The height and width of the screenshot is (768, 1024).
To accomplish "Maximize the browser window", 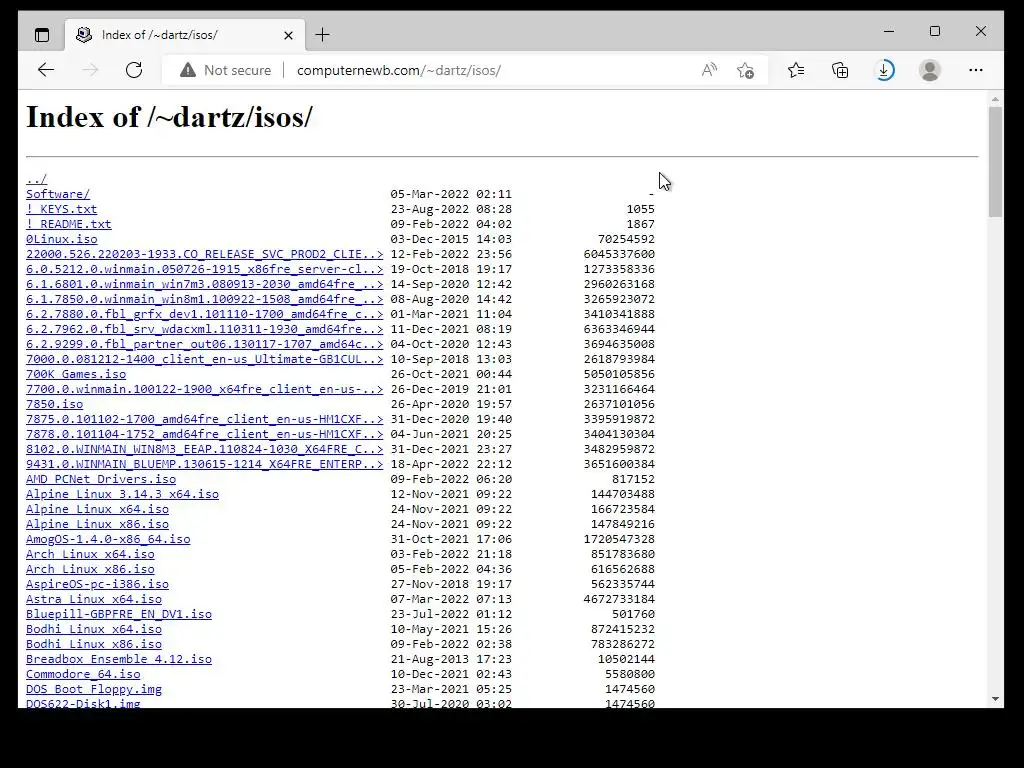I will coord(935,31).
